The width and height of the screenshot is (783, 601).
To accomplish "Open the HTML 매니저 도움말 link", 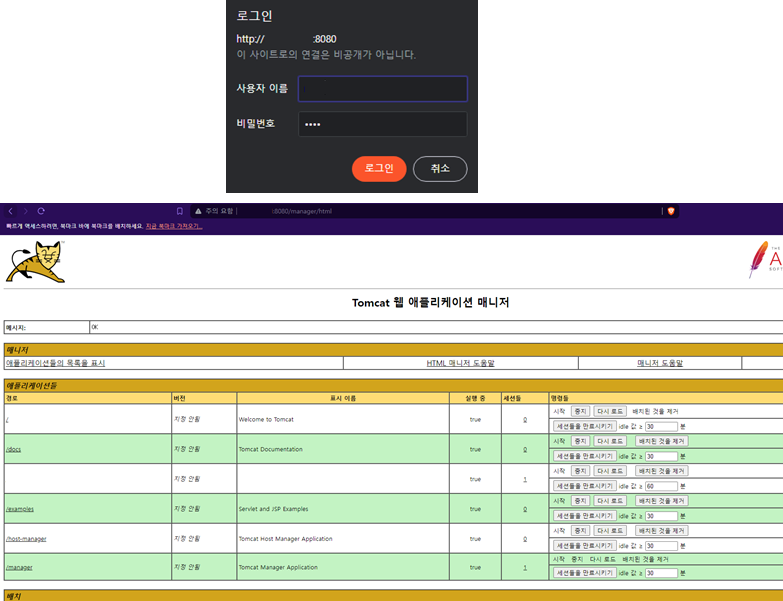I will pyautogui.click(x=460, y=363).
